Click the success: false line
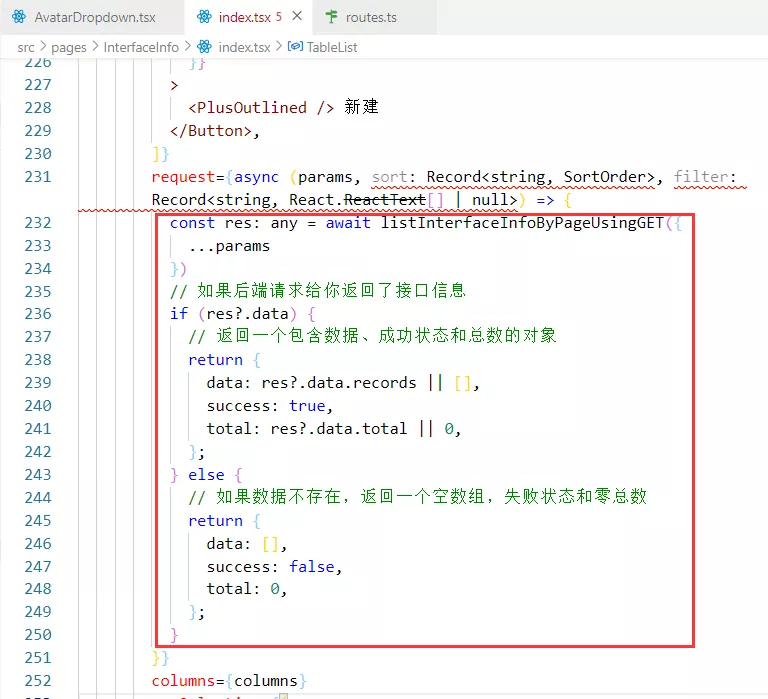The image size is (768, 699). point(274,567)
